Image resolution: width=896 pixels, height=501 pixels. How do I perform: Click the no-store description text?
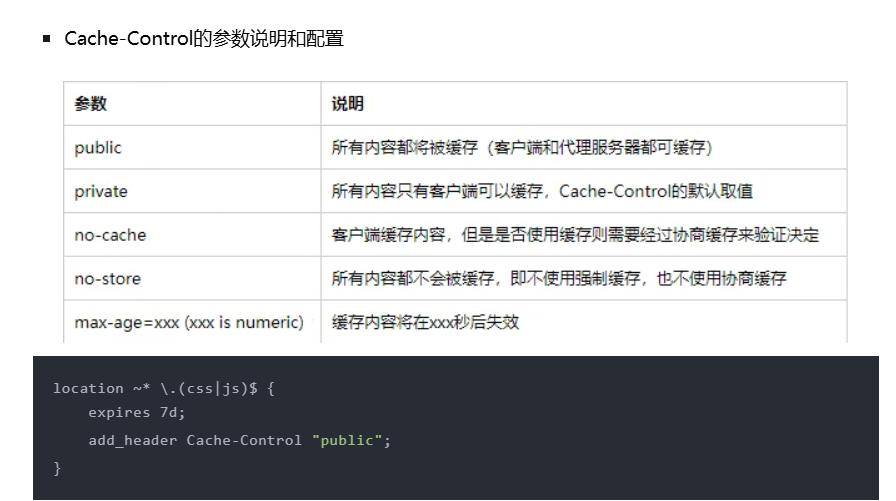pyautogui.click(x=559, y=279)
